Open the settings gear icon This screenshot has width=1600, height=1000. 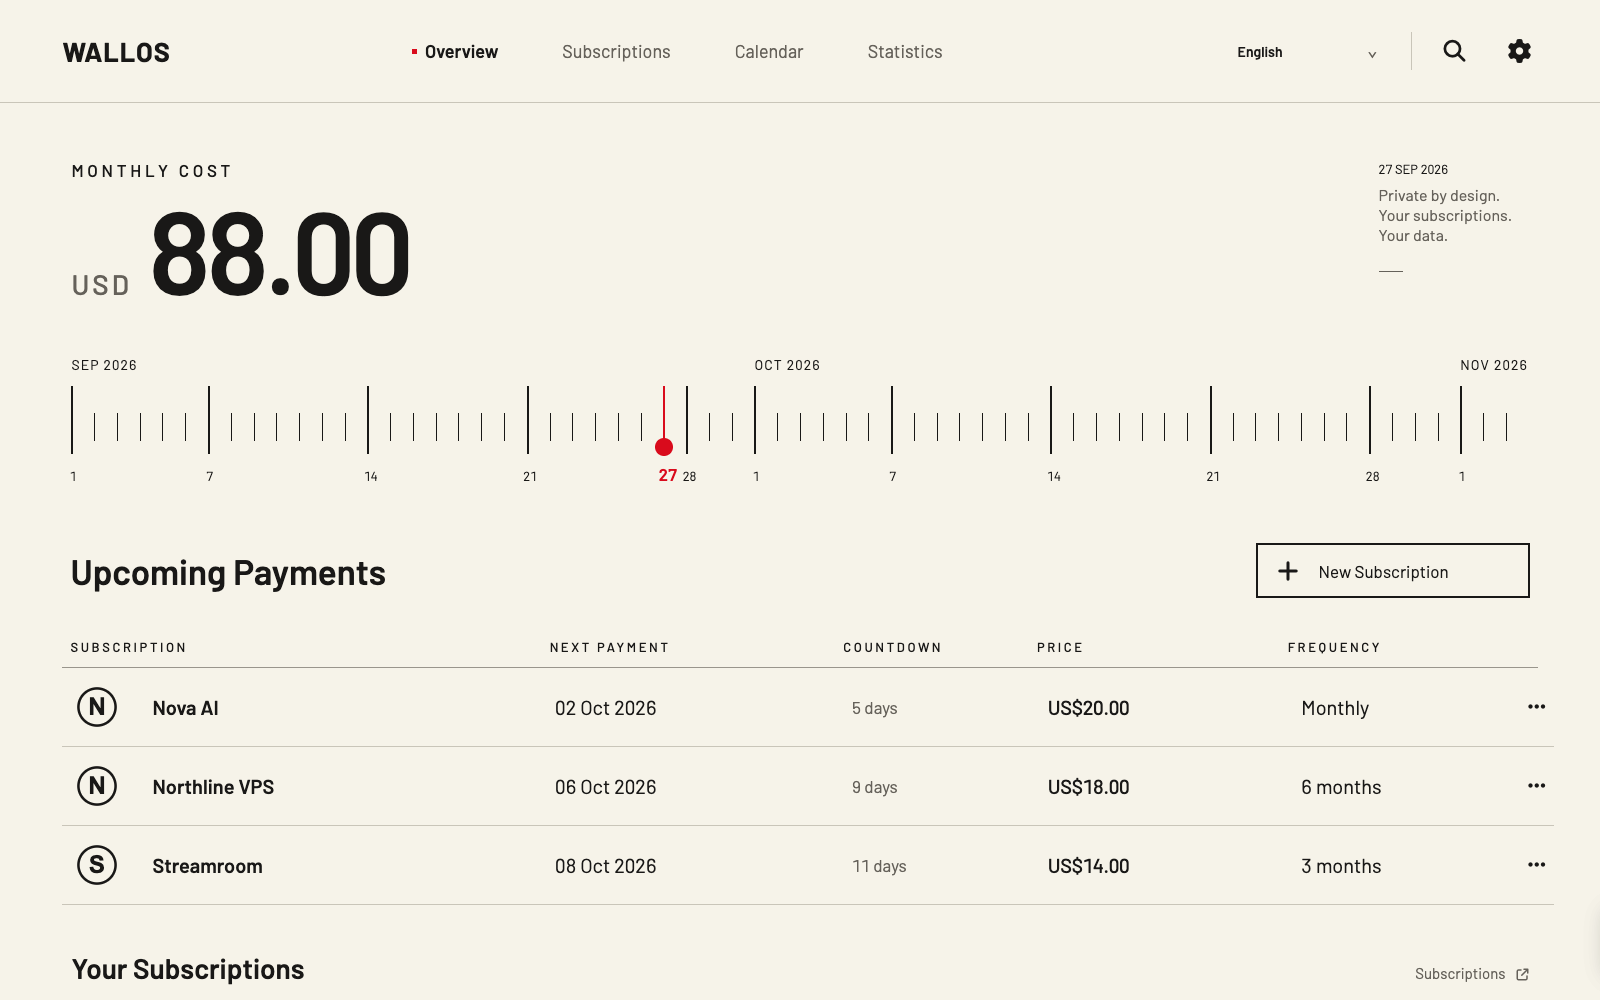[1519, 51]
